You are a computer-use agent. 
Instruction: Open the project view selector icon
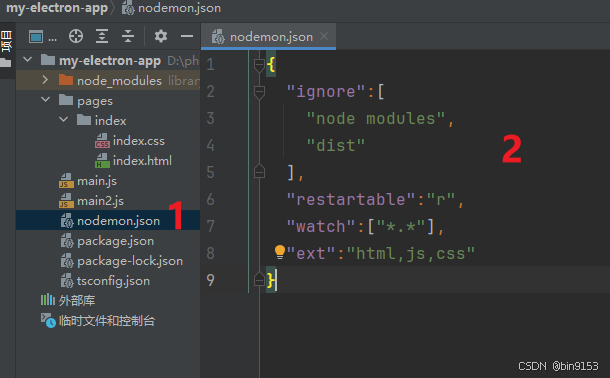pos(36,37)
